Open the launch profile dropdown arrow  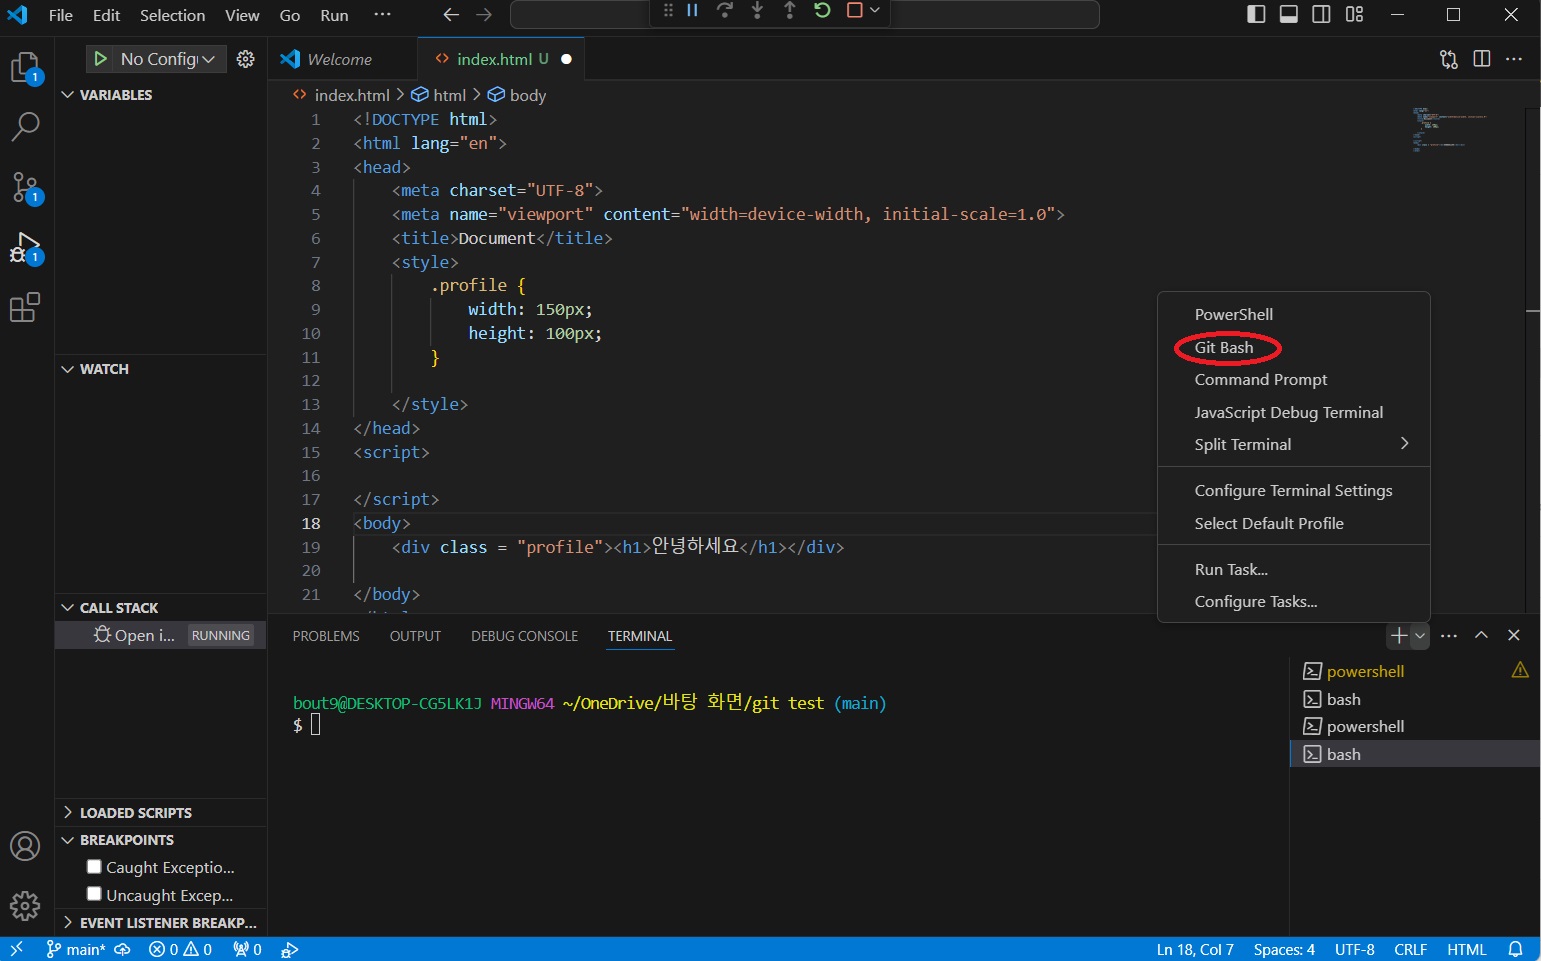tap(1420, 635)
